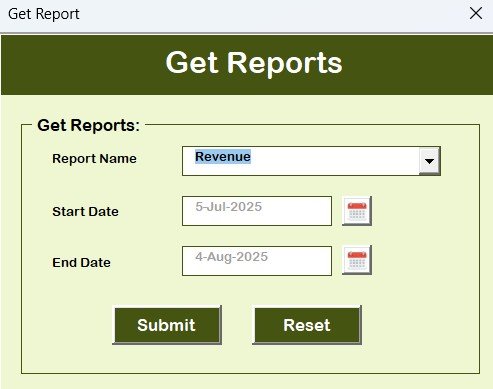Click the End Date field showing 4-Aug-2025
Image resolution: width=493 pixels, height=389 pixels.
(x=257, y=261)
